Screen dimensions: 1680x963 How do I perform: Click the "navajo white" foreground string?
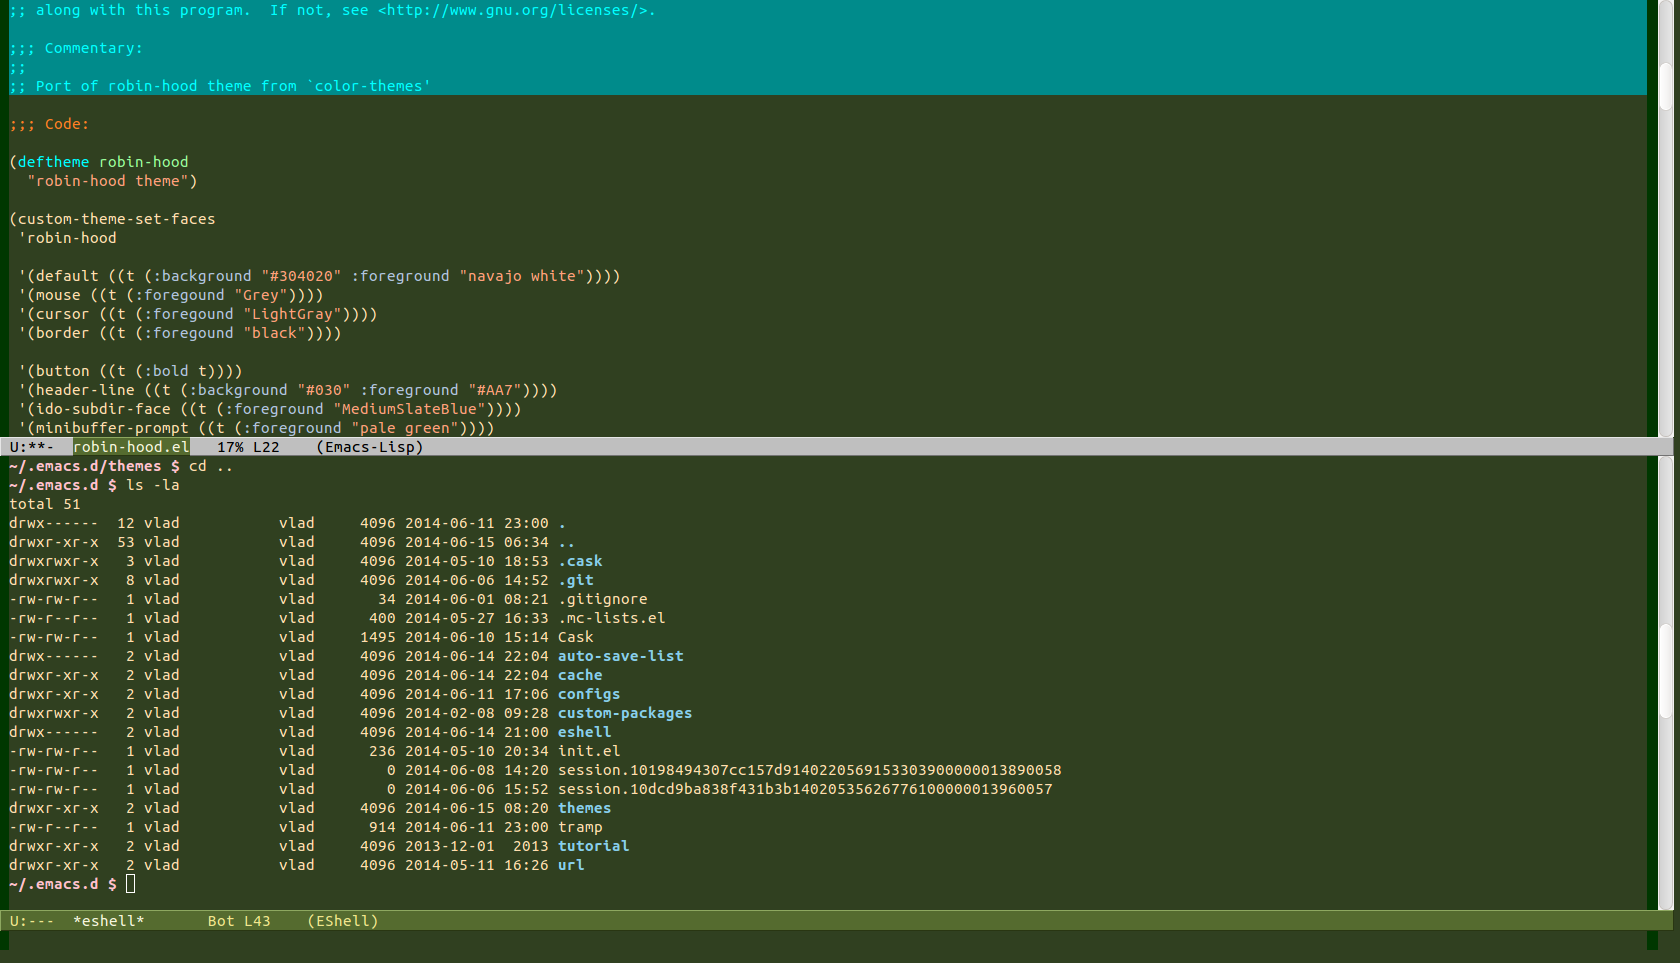[523, 276]
